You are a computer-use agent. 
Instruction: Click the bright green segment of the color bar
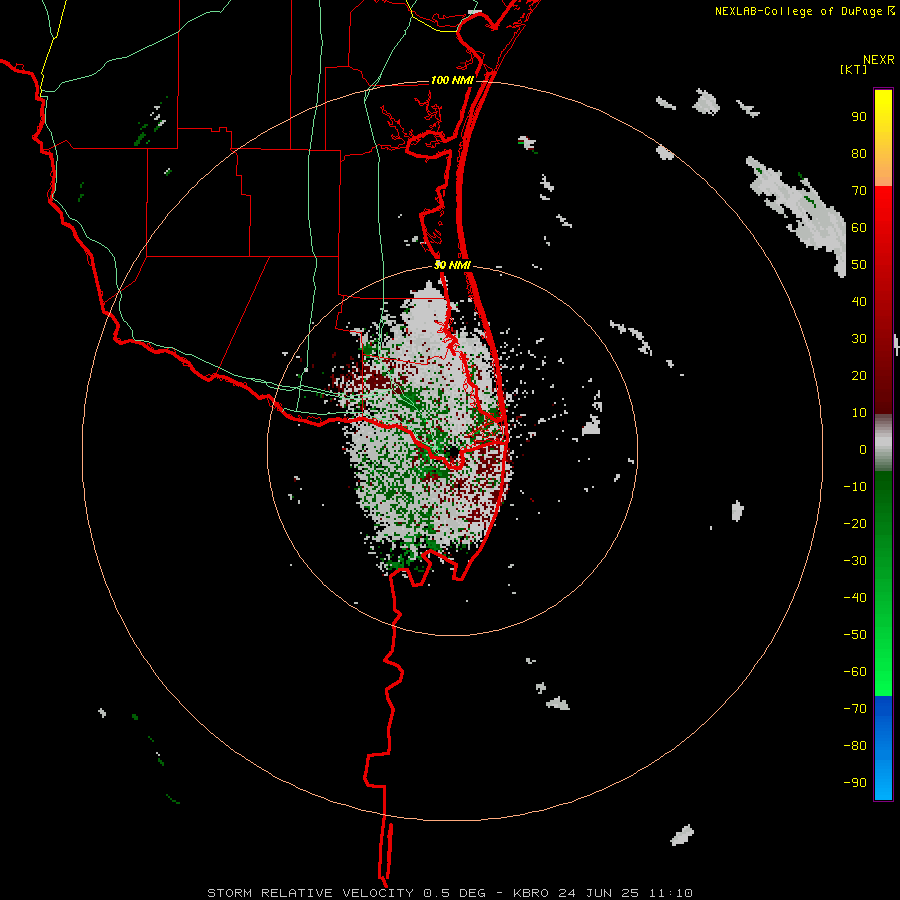(883, 637)
